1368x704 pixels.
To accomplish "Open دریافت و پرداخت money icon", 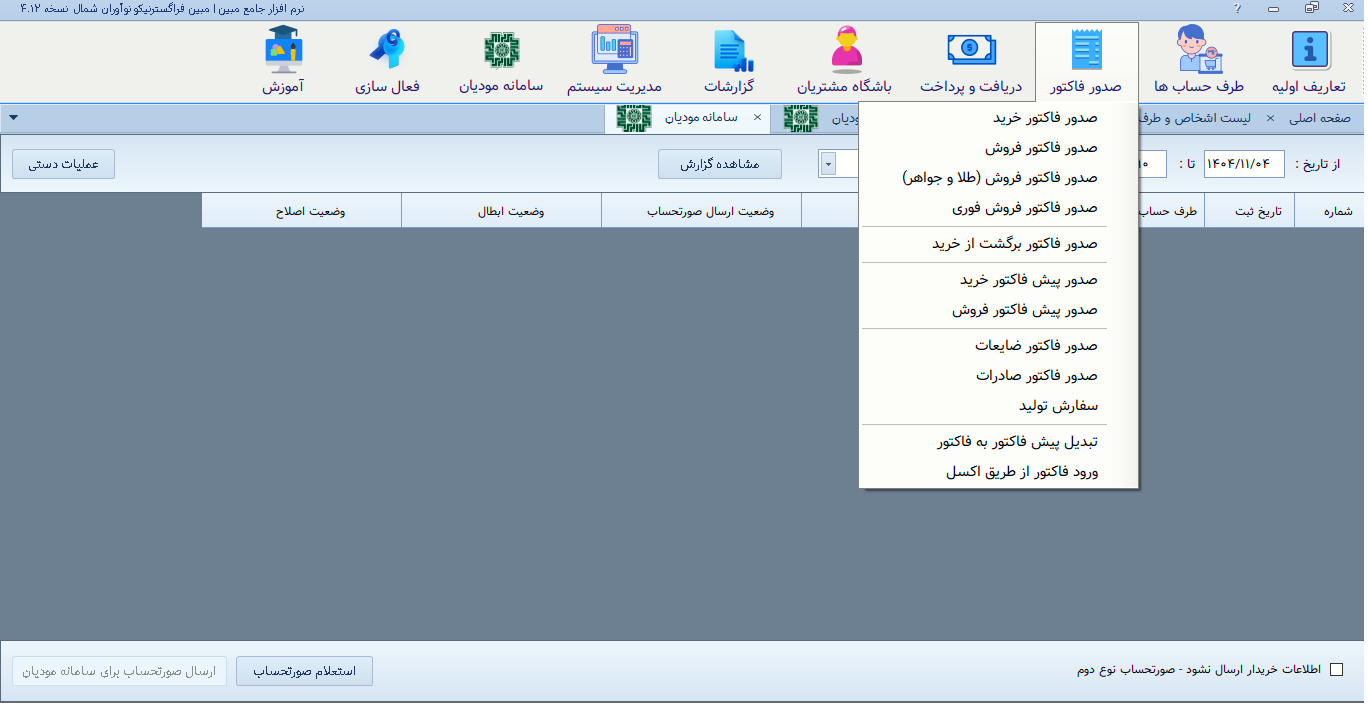I will coord(972,50).
